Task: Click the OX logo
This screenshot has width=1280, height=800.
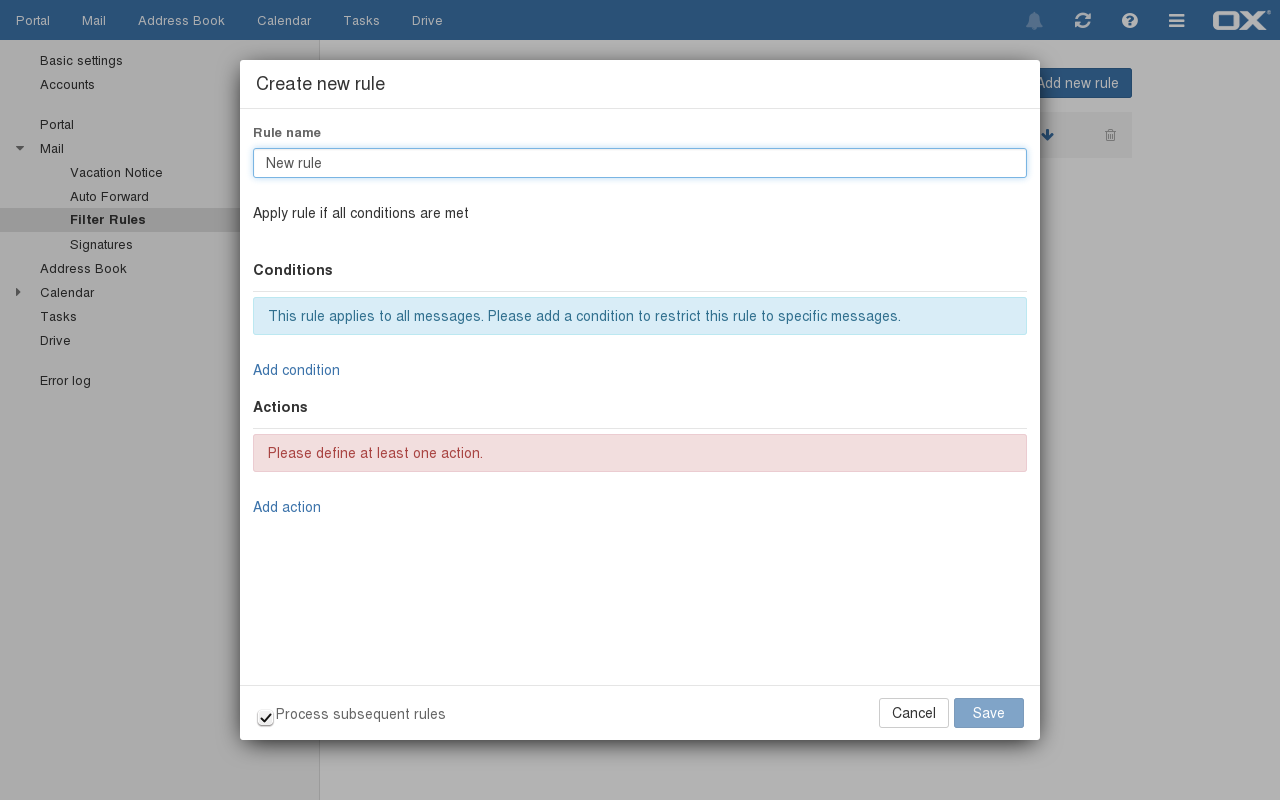Action: 1241,21
